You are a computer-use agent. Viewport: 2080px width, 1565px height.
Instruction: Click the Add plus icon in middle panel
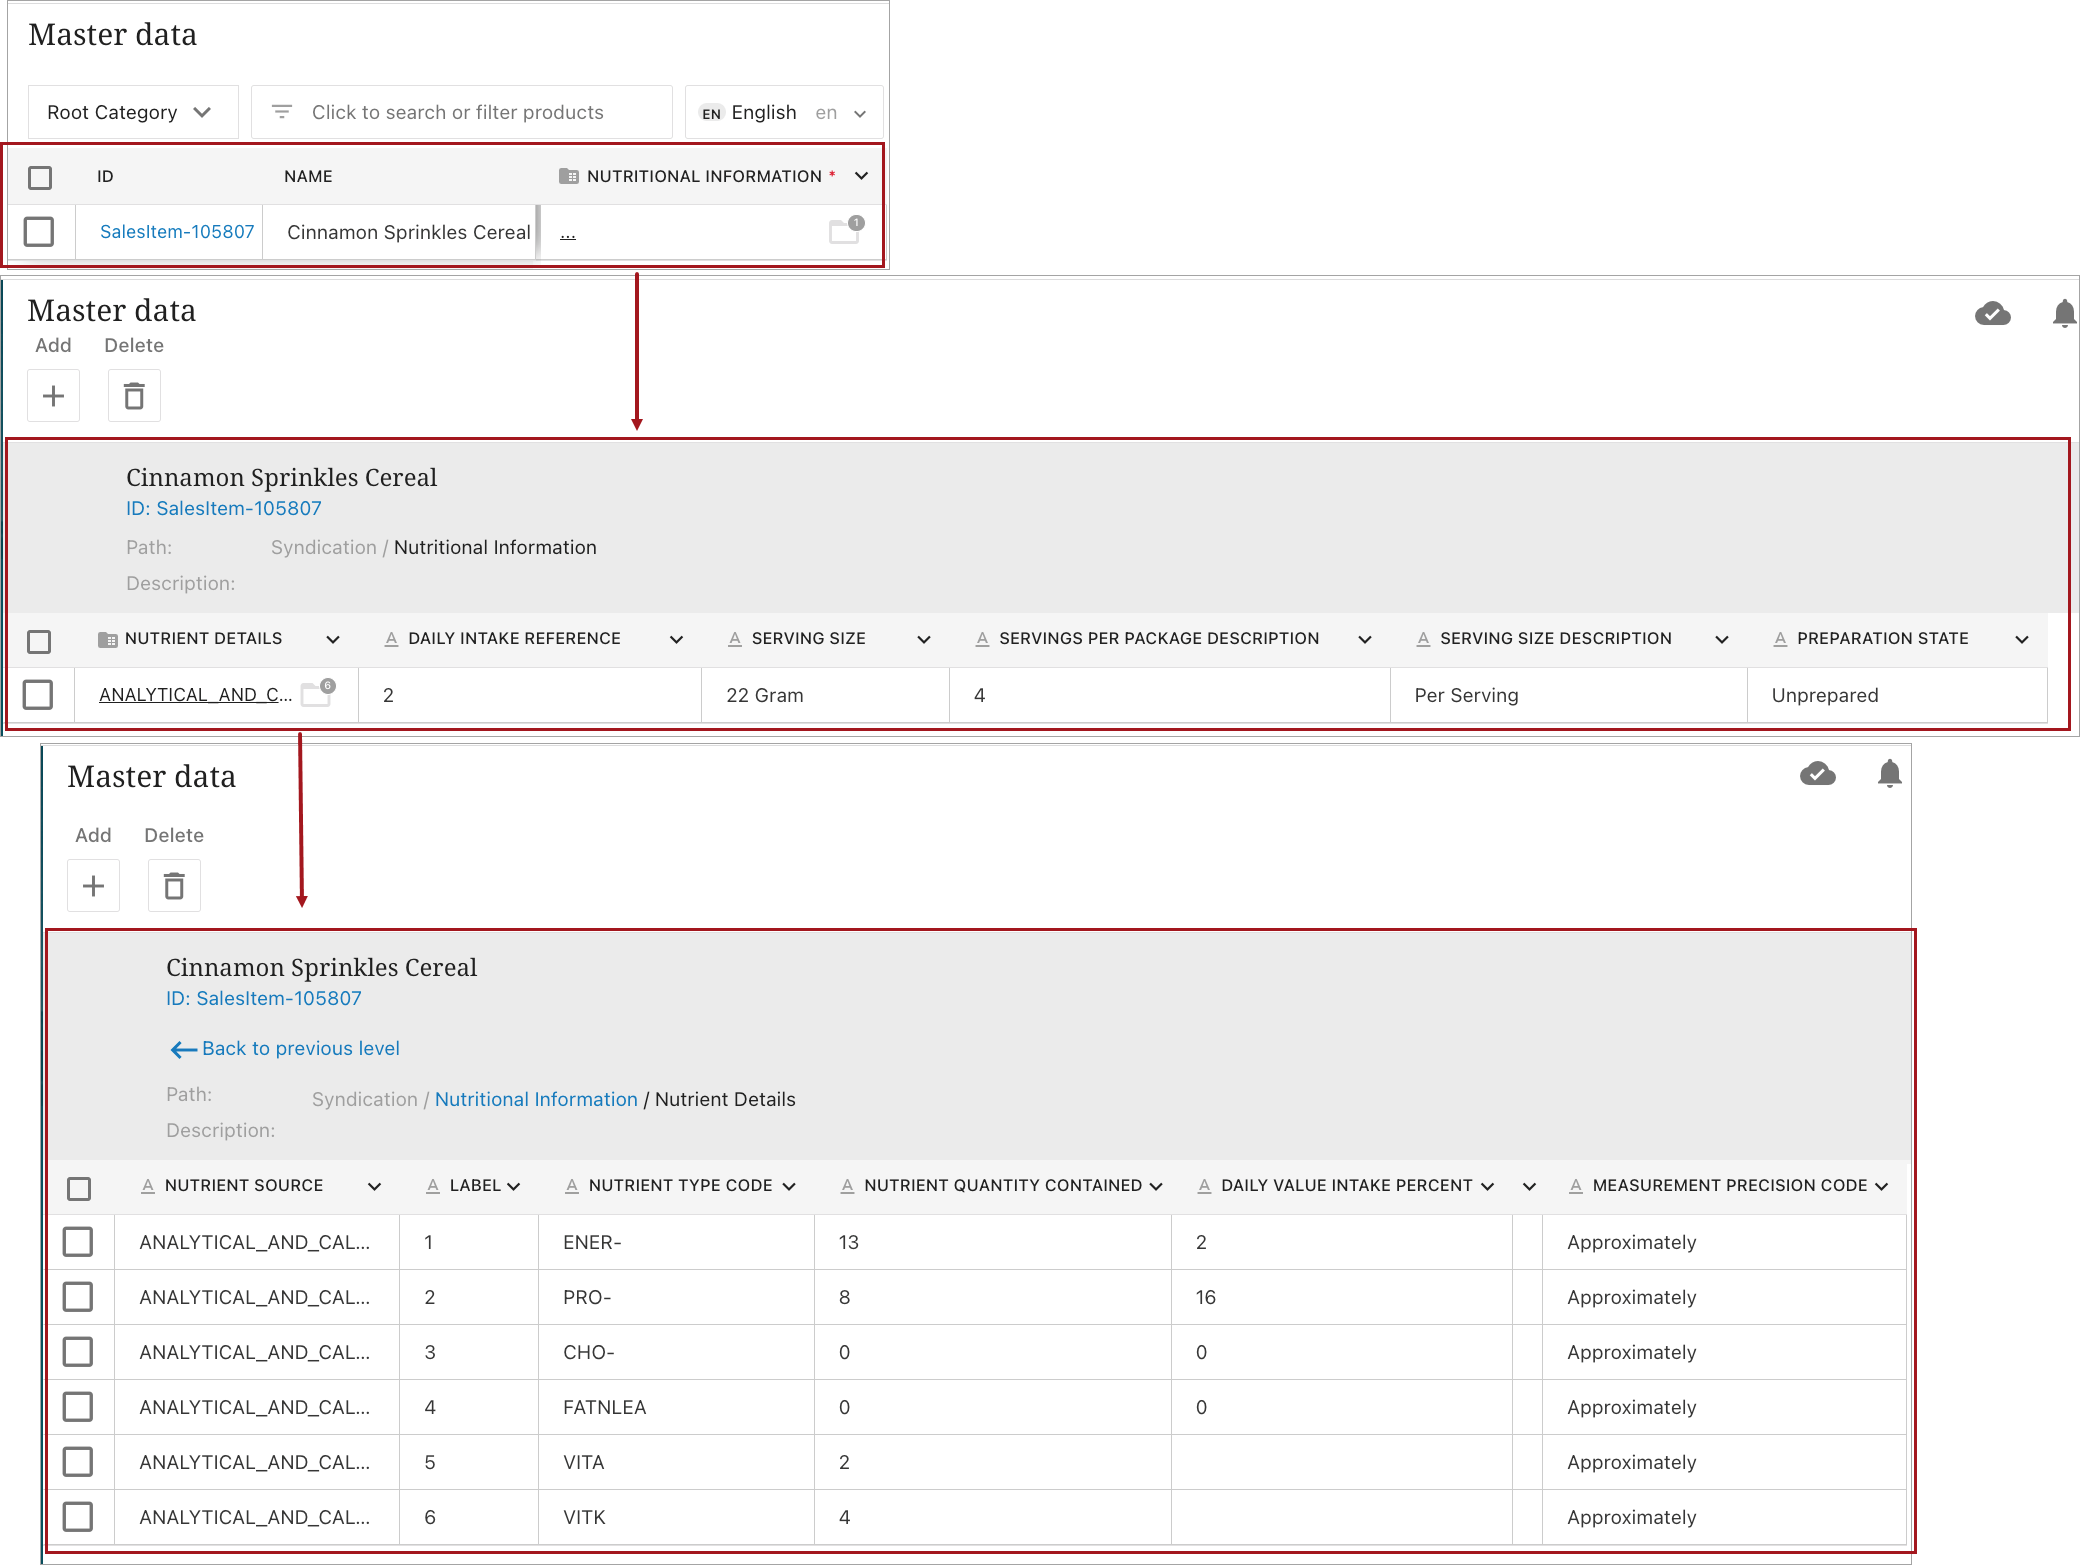coord(53,396)
